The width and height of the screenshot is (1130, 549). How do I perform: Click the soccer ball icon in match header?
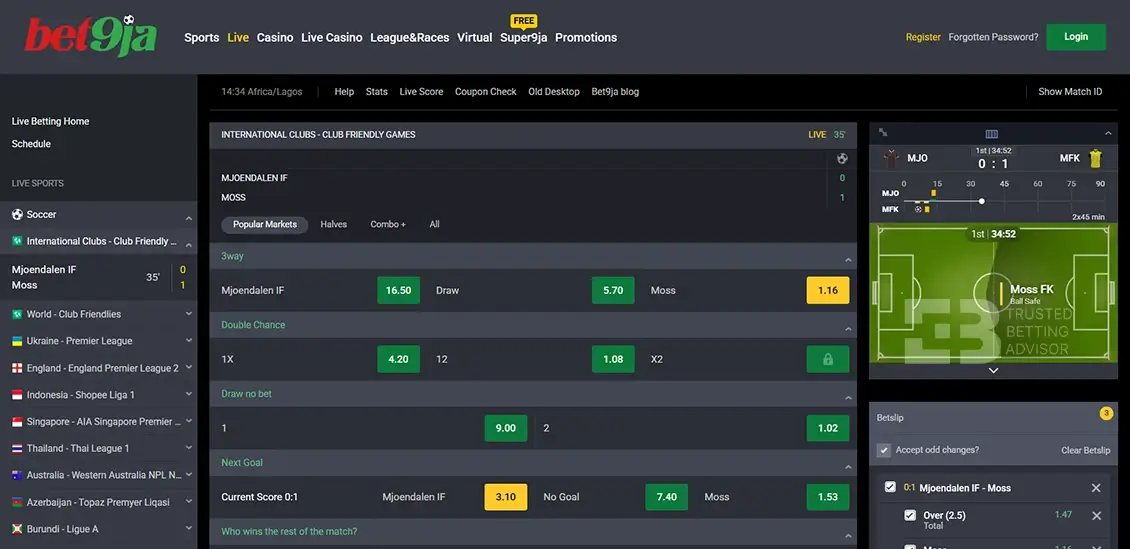point(842,159)
